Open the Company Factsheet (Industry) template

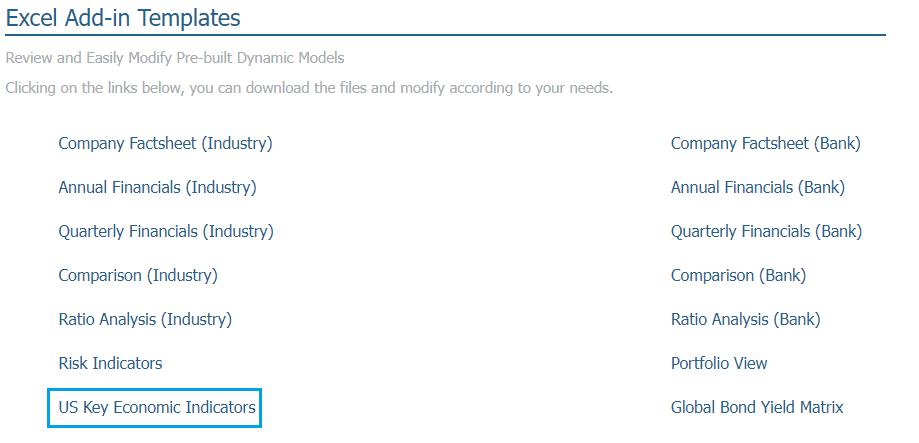click(x=165, y=144)
